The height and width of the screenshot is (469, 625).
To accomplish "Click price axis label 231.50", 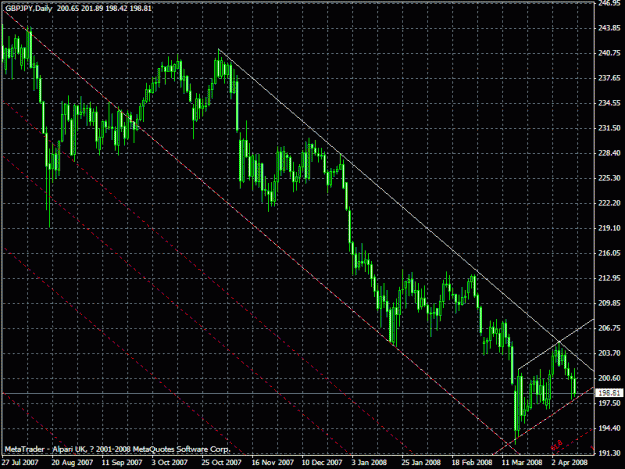I will [609, 128].
